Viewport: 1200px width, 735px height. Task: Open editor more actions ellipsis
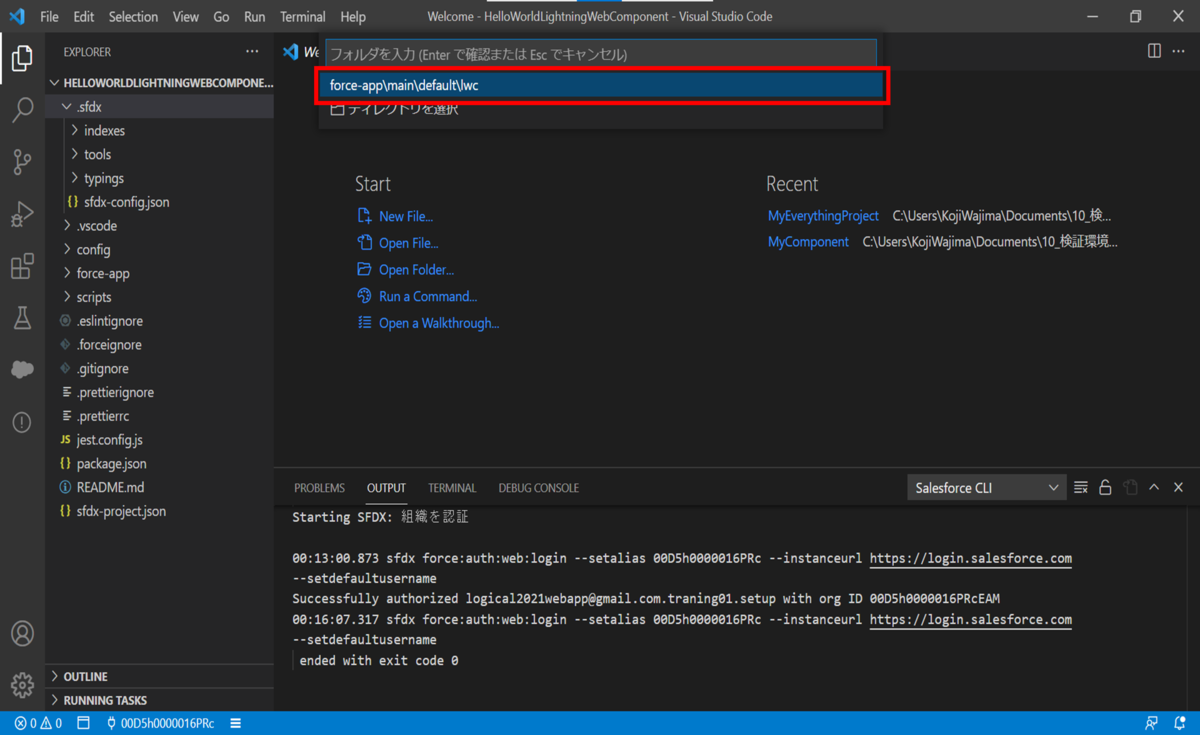(1179, 51)
